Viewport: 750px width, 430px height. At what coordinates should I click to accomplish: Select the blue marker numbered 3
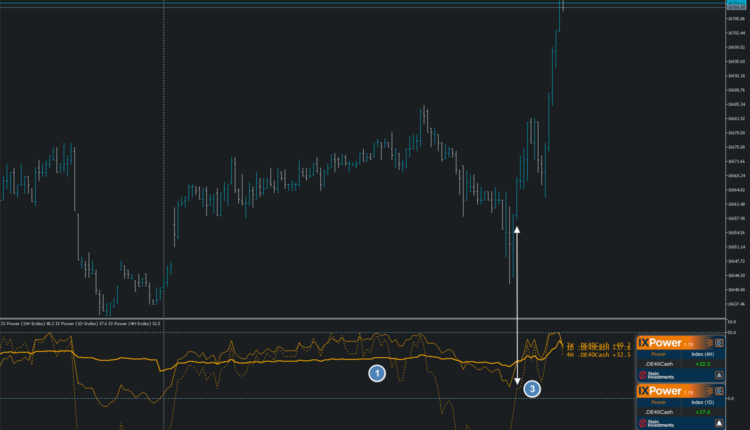point(532,388)
